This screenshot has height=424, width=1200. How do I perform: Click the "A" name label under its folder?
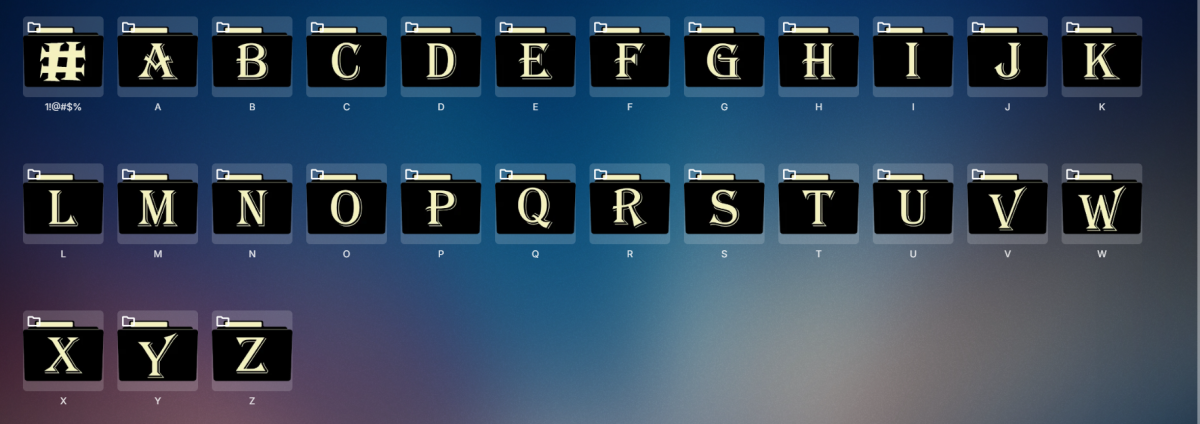[158, 107]
